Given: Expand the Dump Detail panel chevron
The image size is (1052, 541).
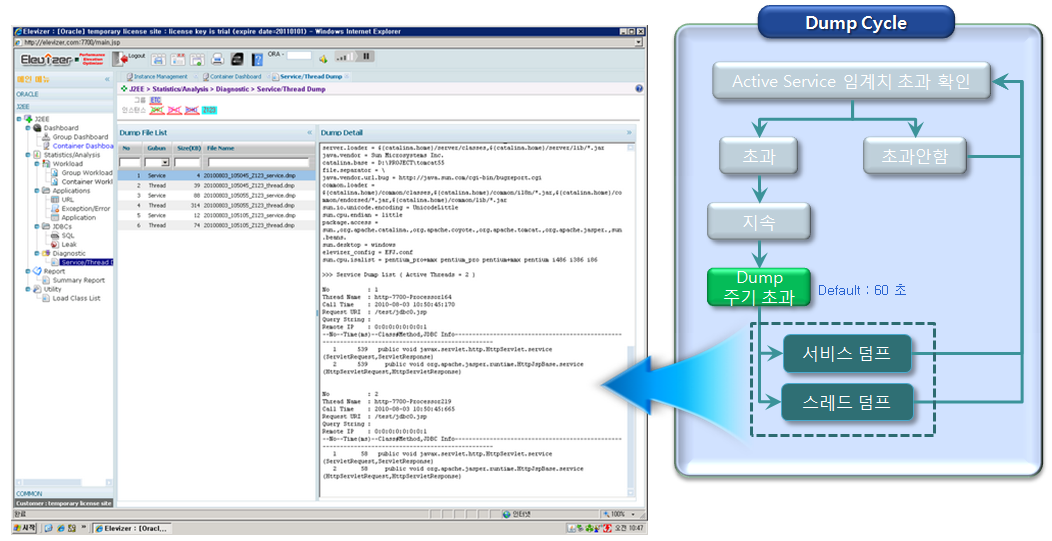Looking at the screenshot, I should (x=629, y=133).
